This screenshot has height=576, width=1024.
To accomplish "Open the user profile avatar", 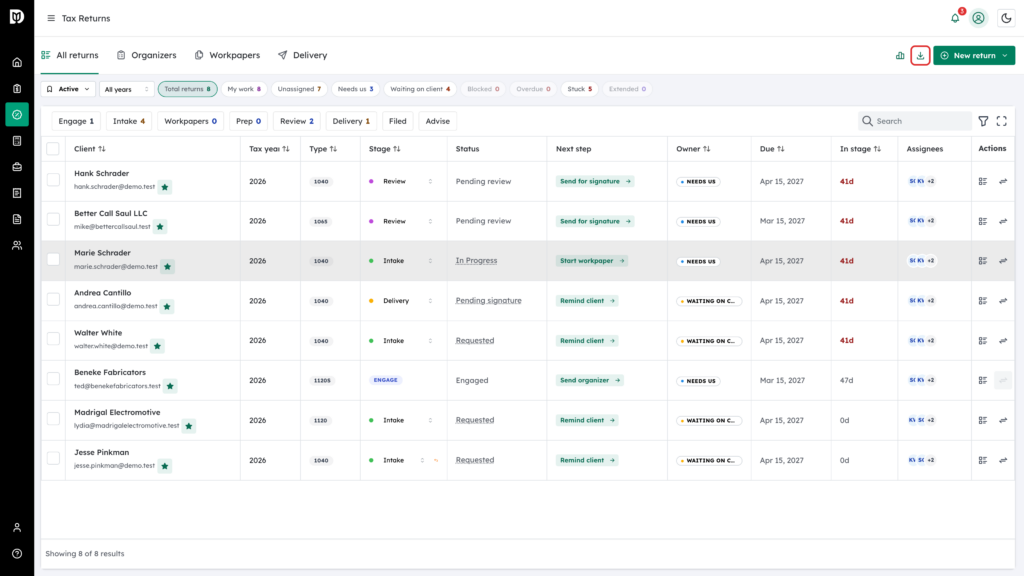I will click(978, 18).
